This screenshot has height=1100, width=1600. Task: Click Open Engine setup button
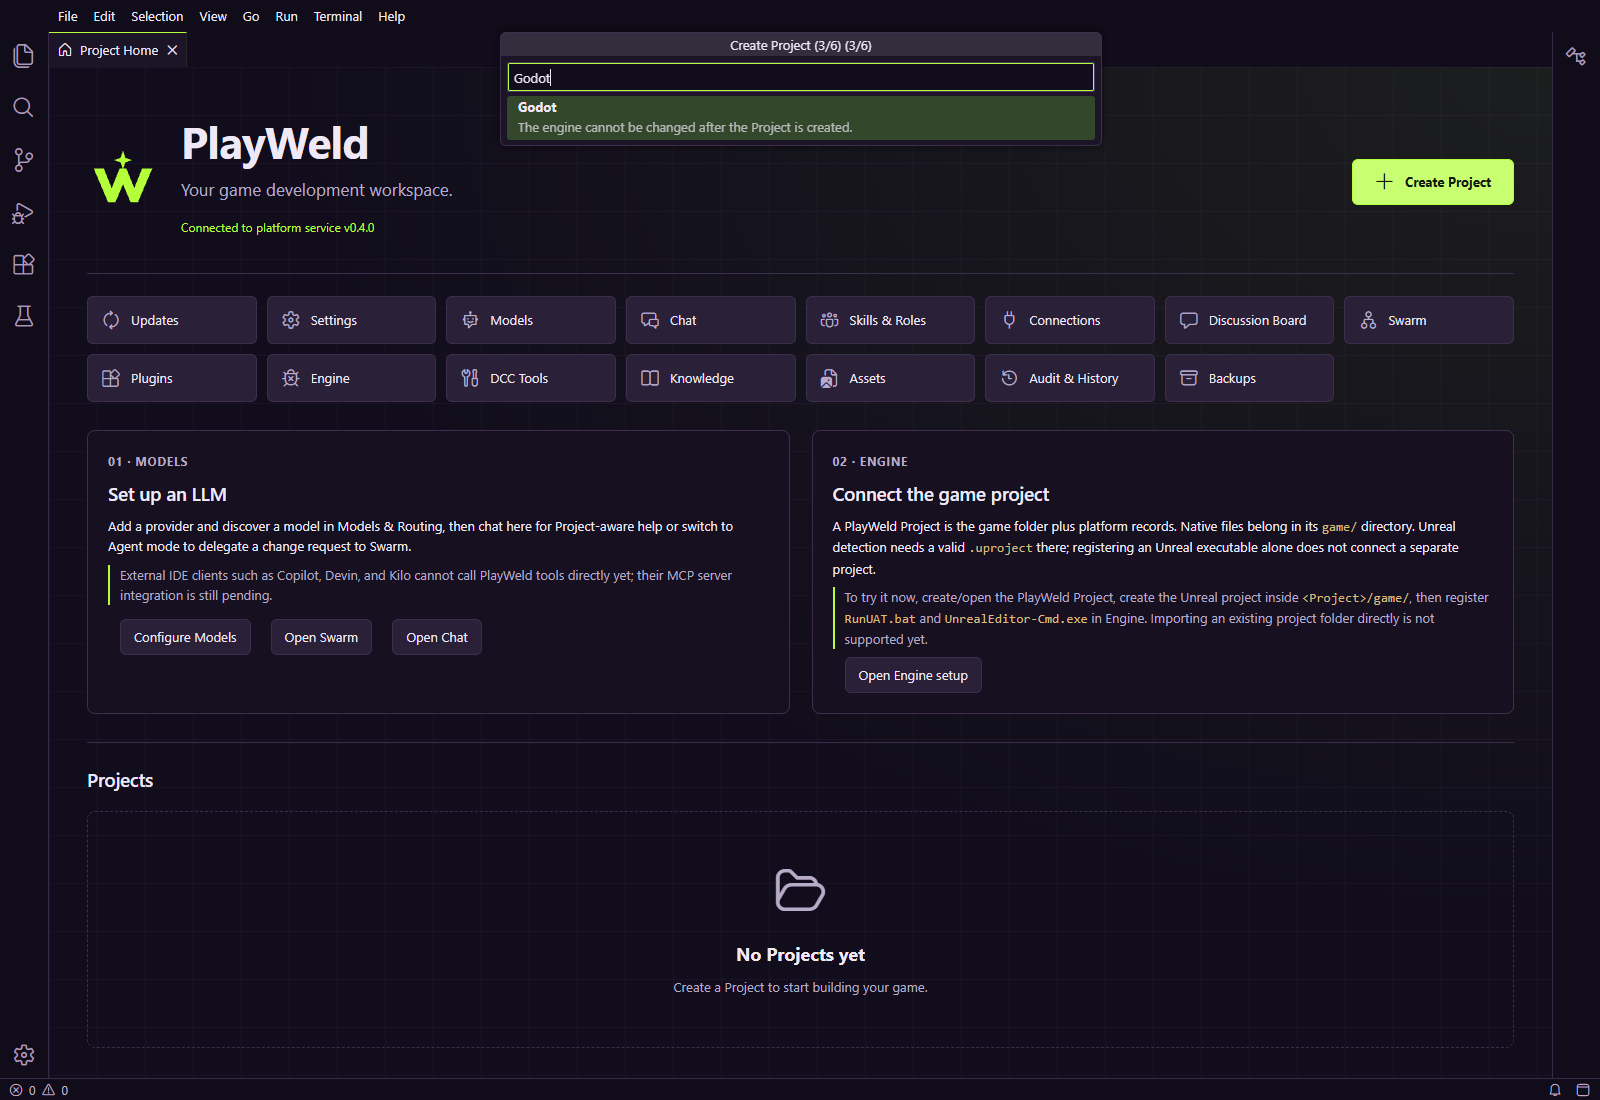pos(913,675)
